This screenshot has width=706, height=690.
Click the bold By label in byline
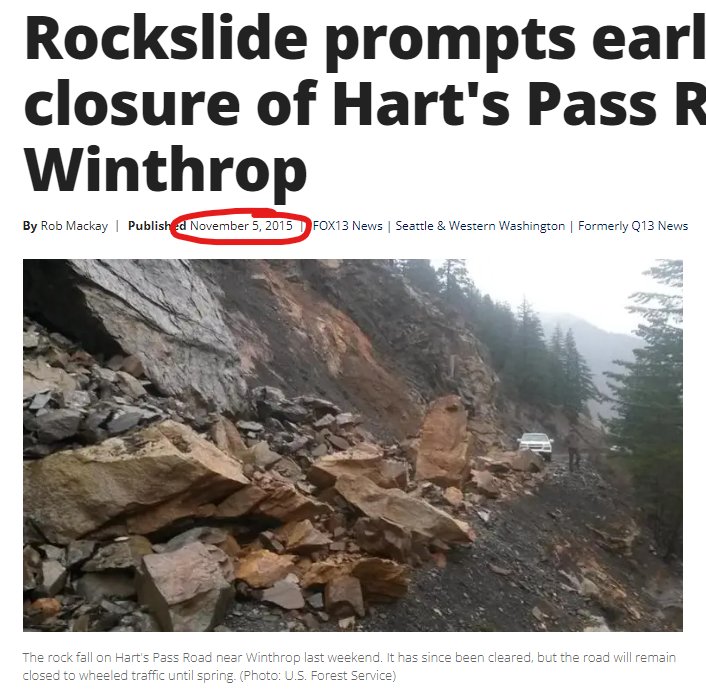[30, 226]
